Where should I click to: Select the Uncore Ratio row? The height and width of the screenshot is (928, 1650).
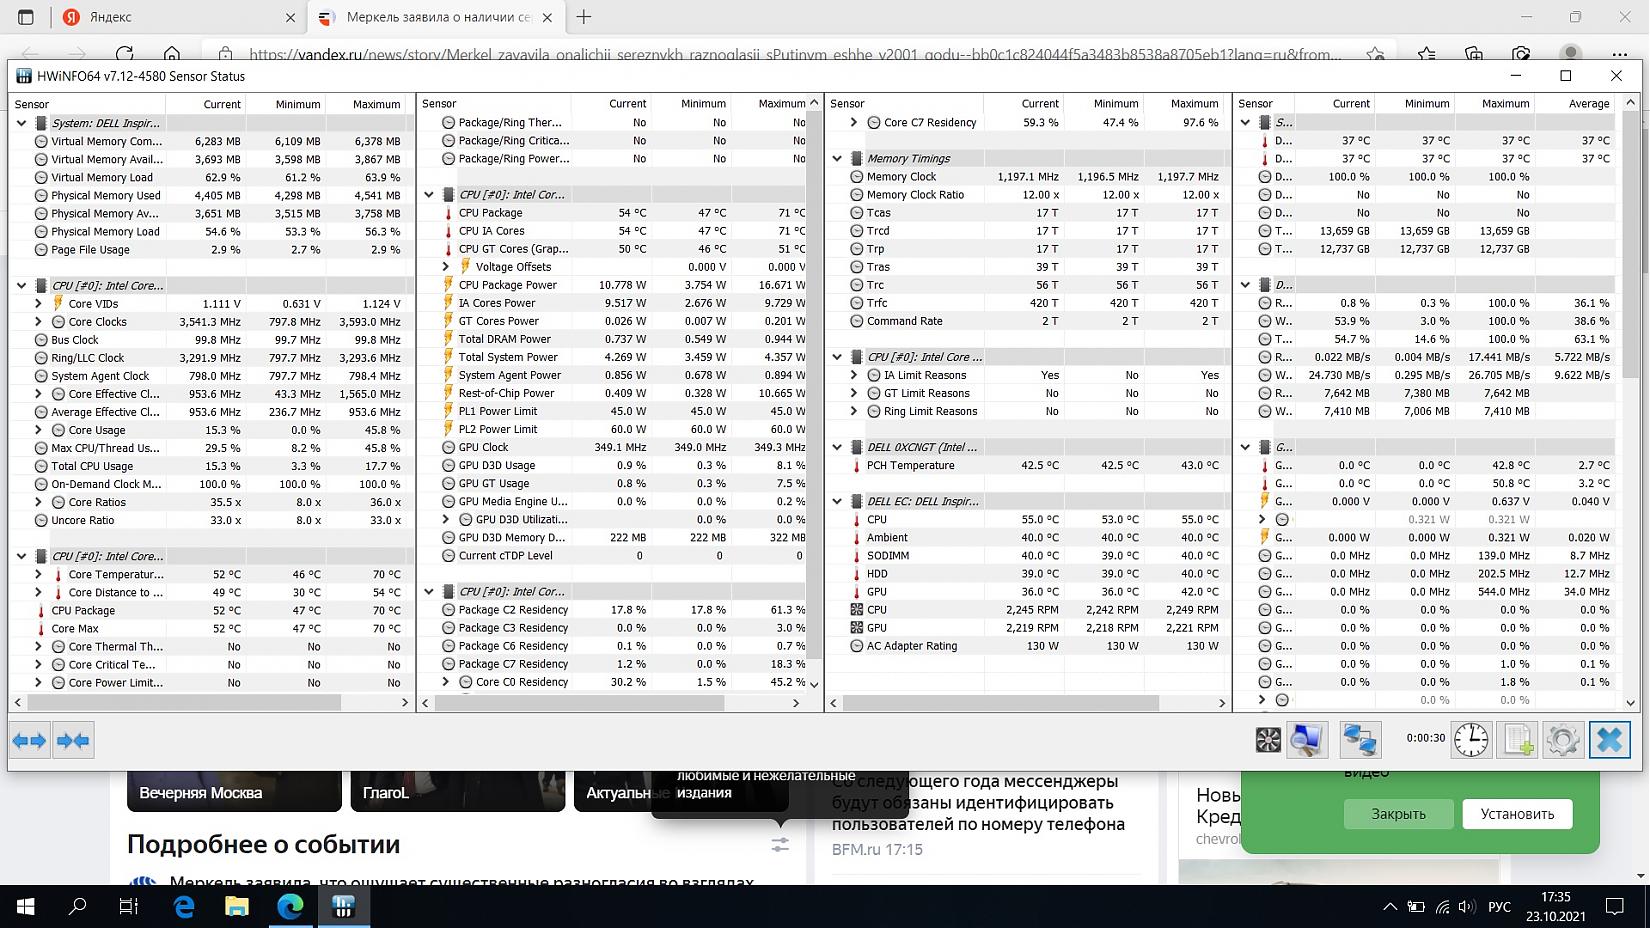(210, 520)
